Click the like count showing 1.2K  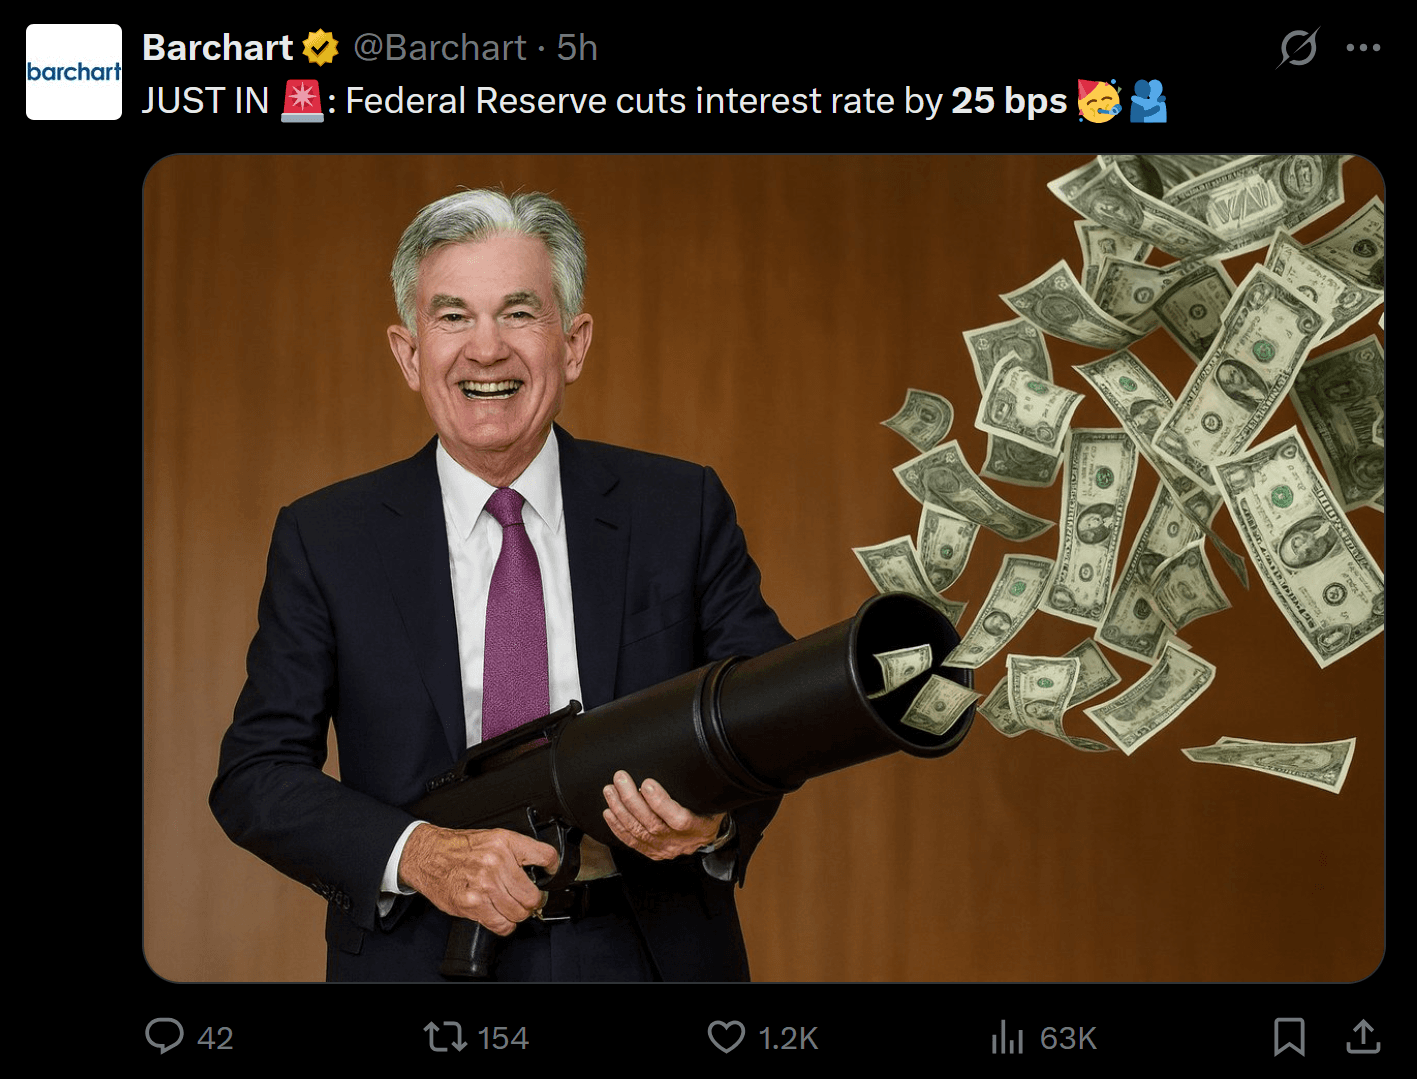(788, 1038)
